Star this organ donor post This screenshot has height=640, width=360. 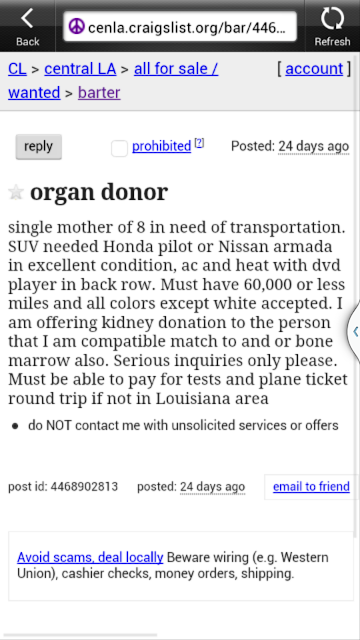(16, 192)
